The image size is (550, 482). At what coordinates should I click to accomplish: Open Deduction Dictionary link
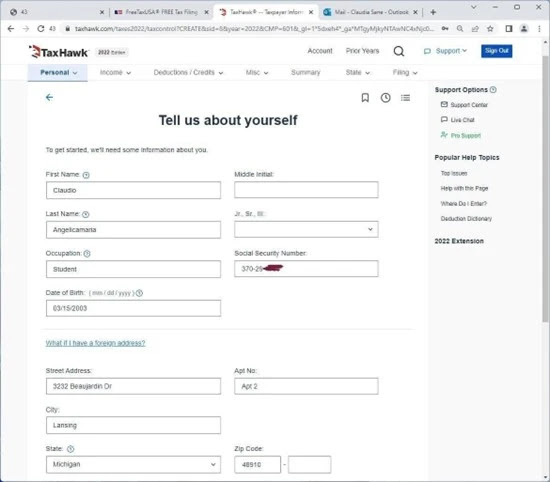coord(466,219)
